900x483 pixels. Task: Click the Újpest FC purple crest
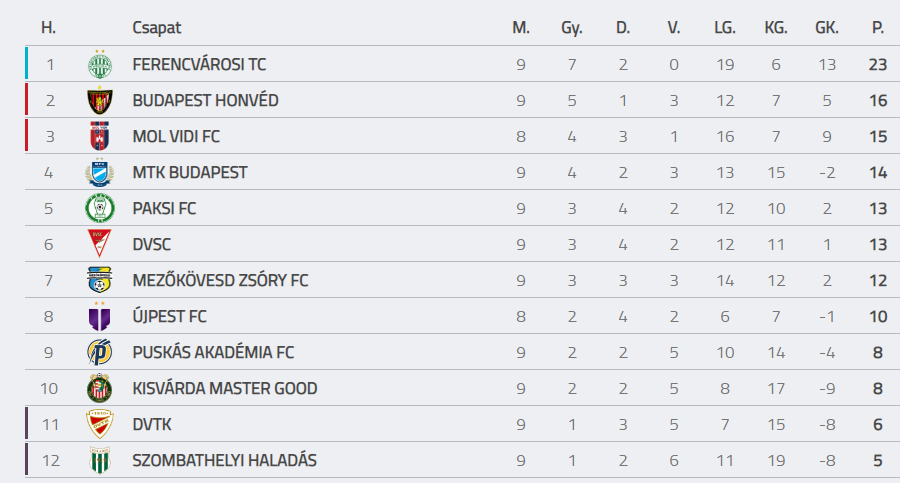pyautogui.click(x=100, y=316)
